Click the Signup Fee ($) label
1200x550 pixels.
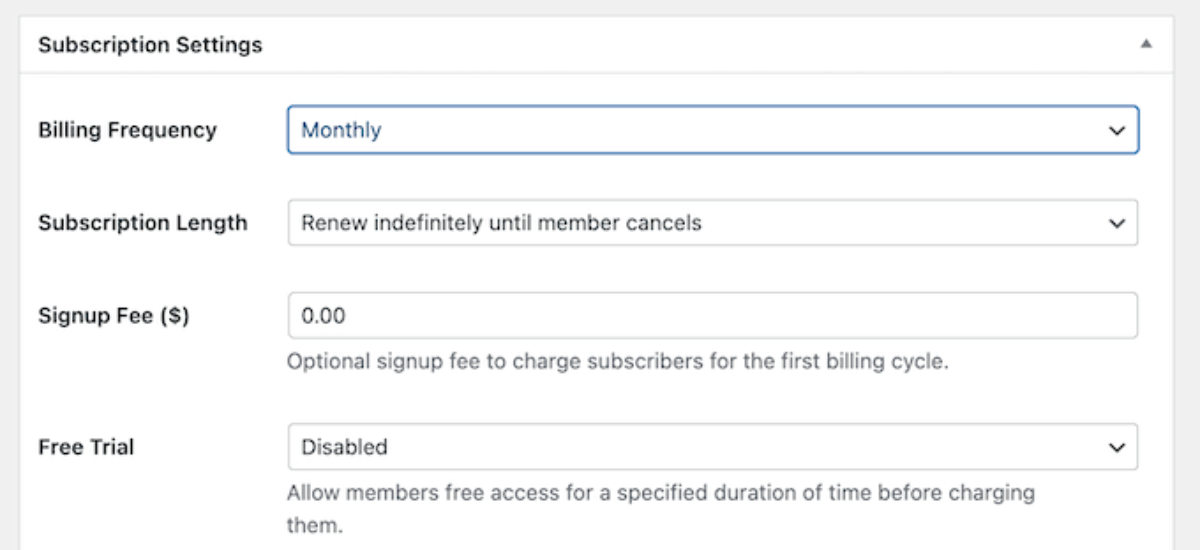114,316
